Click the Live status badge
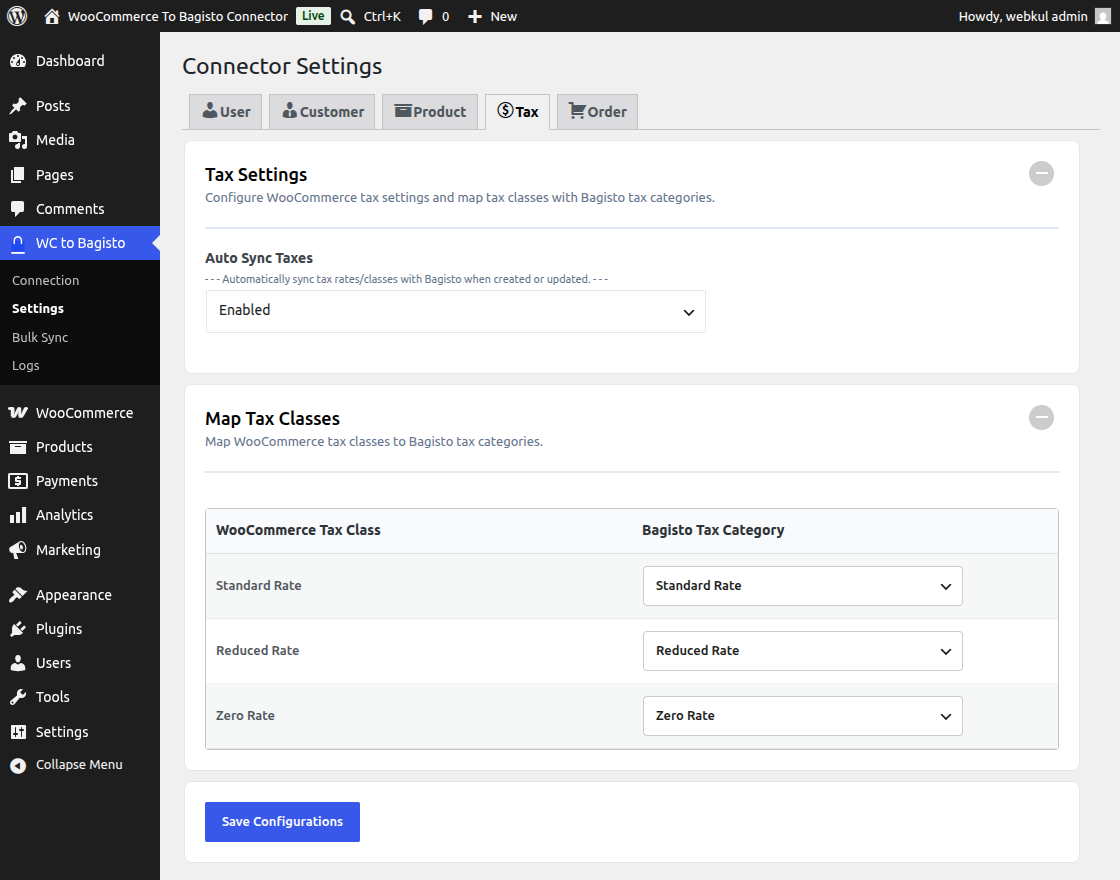Viewport: 1120px width, 880px height. coord(314,16)
